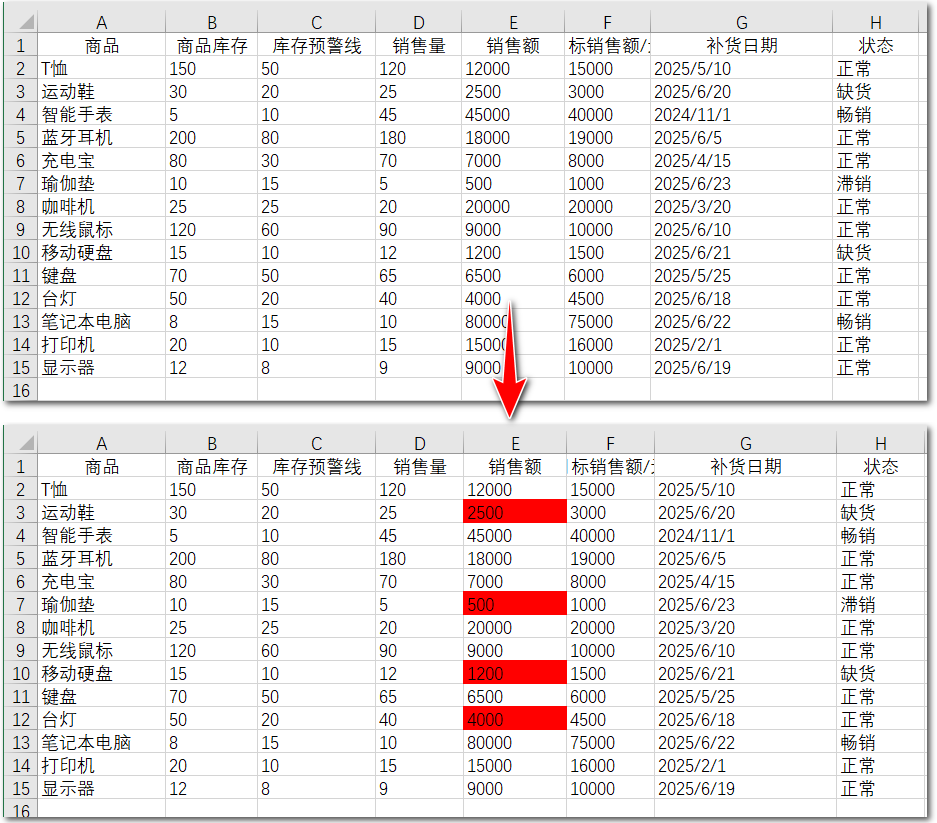
Task: Click the red-highlighted cell showing 1200
Action: click(x=514, y=673)
